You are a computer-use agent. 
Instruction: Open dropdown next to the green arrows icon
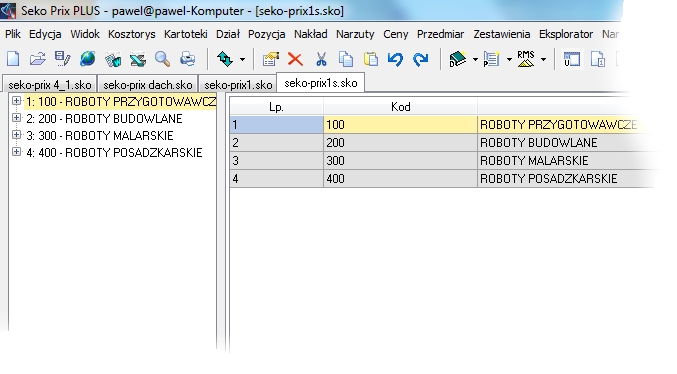pyautogui.click(x=242, y=59)
